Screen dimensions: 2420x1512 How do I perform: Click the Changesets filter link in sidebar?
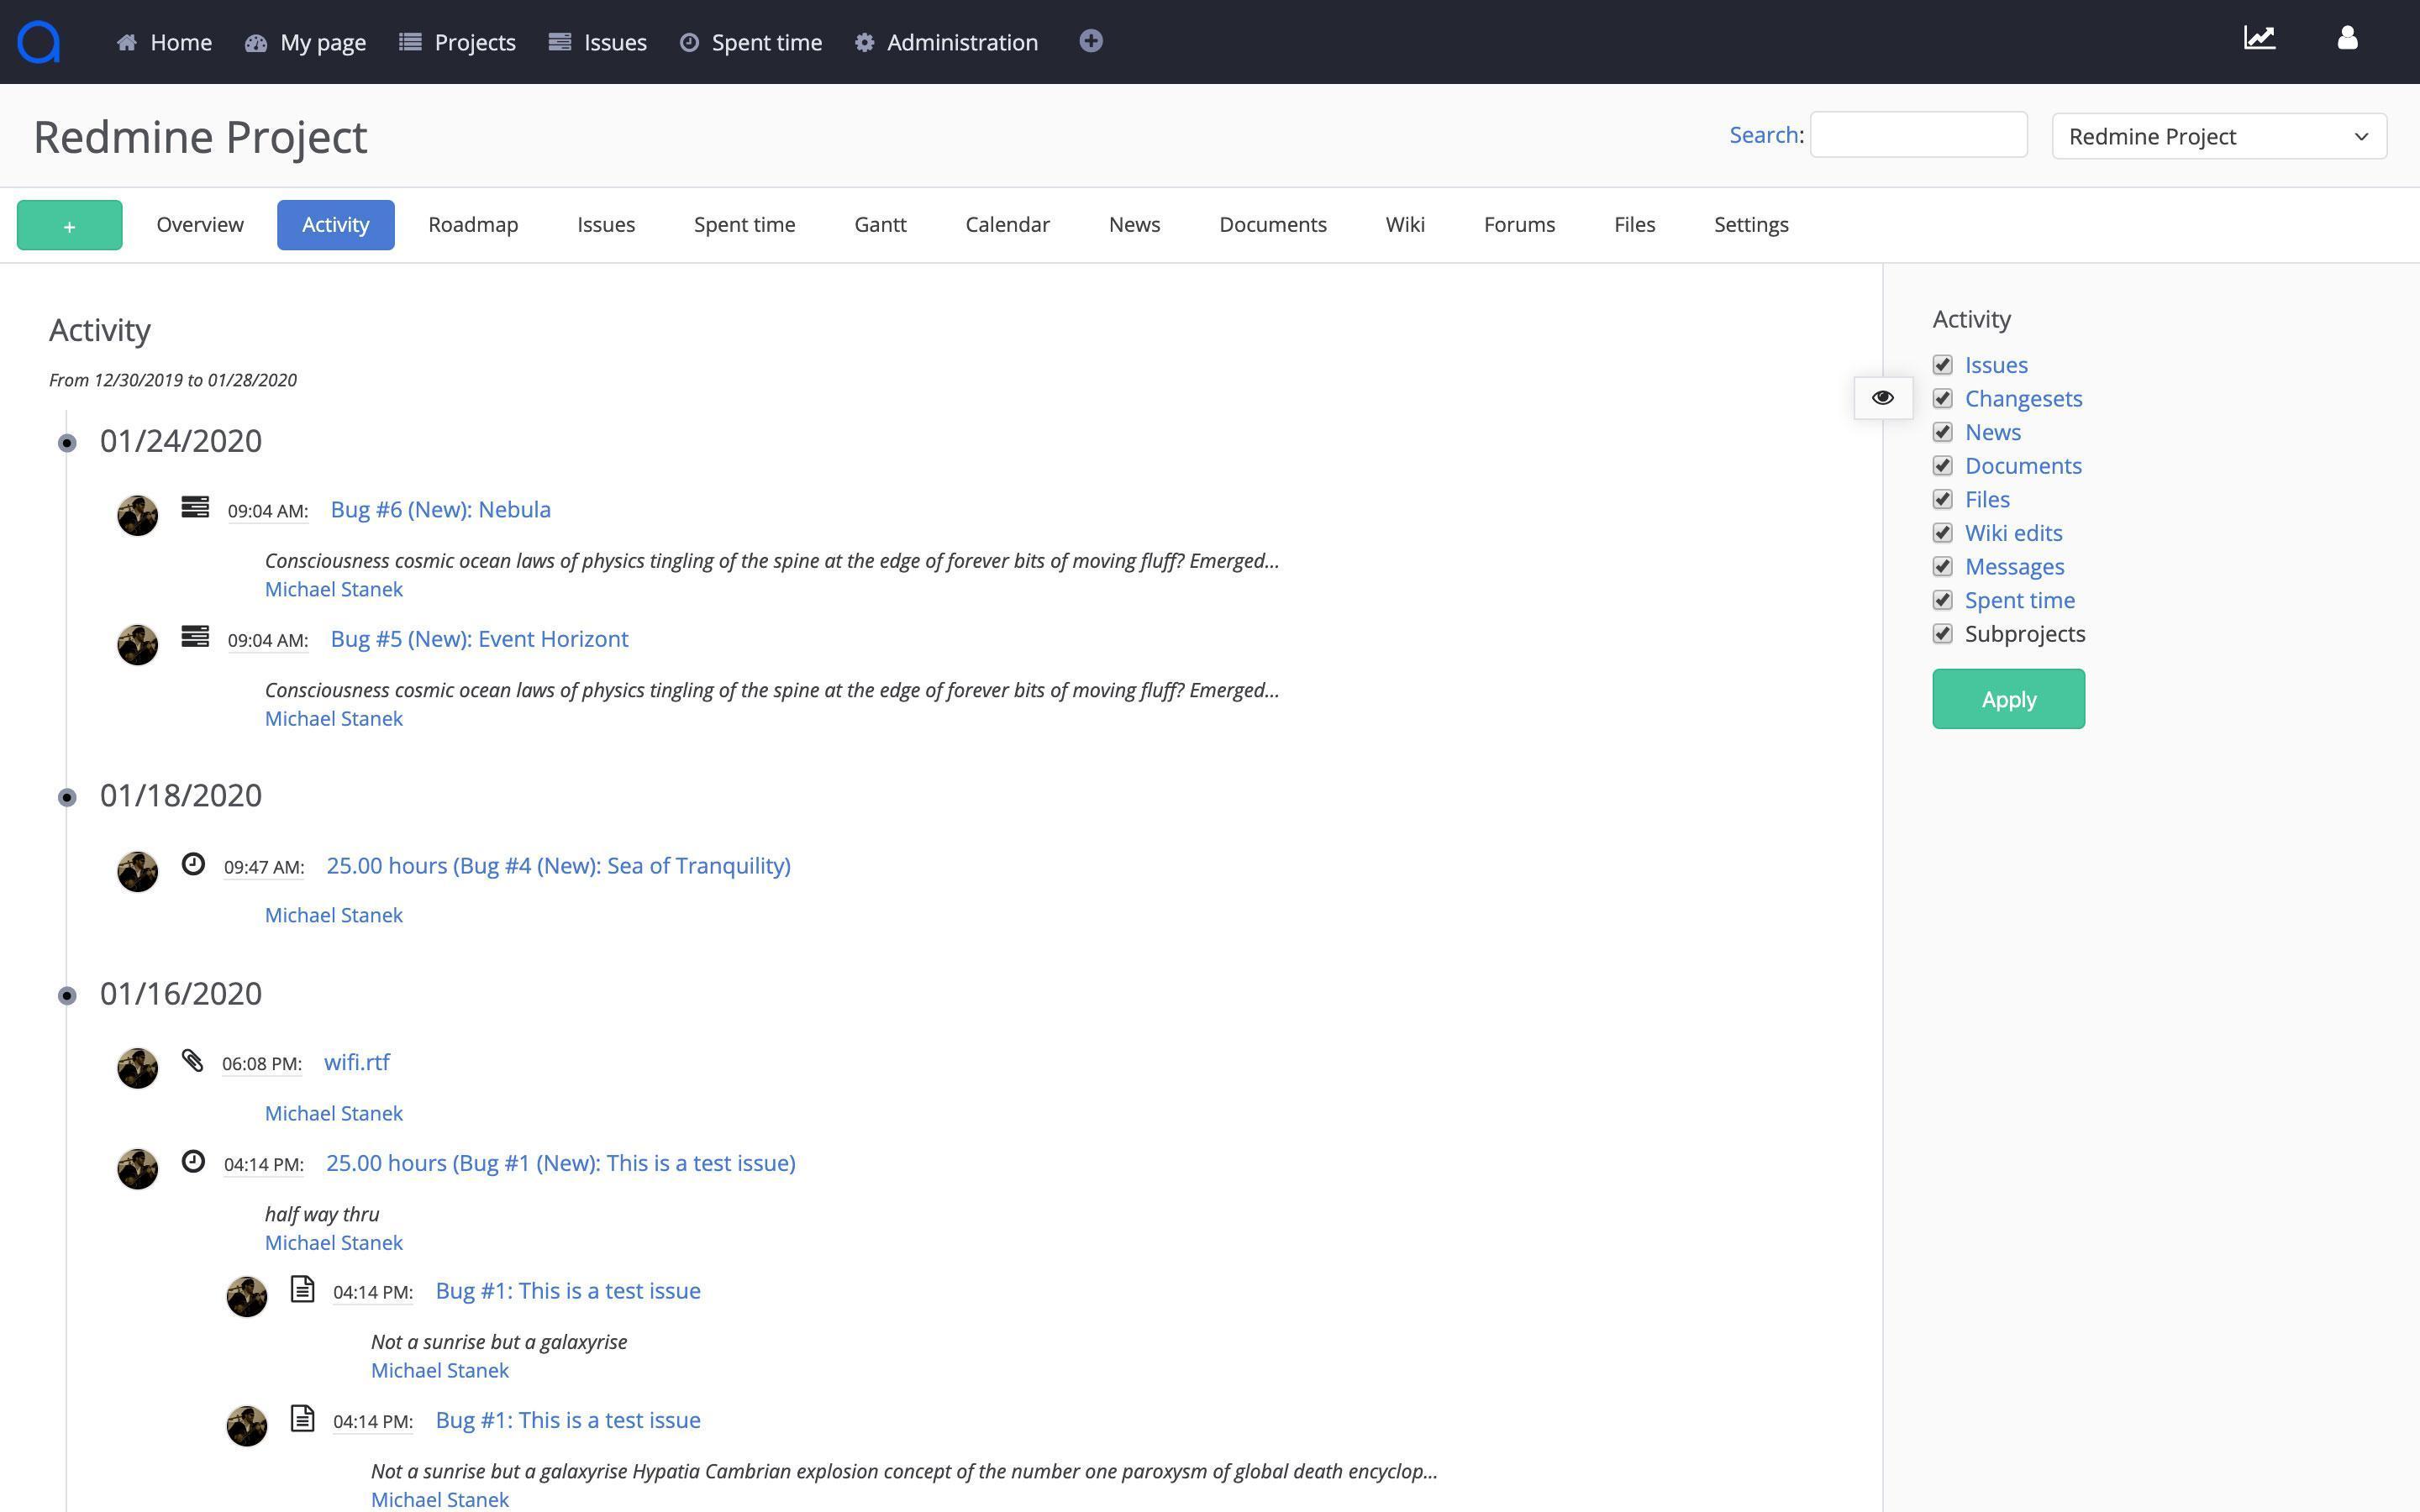click(x=2023, y=399)
